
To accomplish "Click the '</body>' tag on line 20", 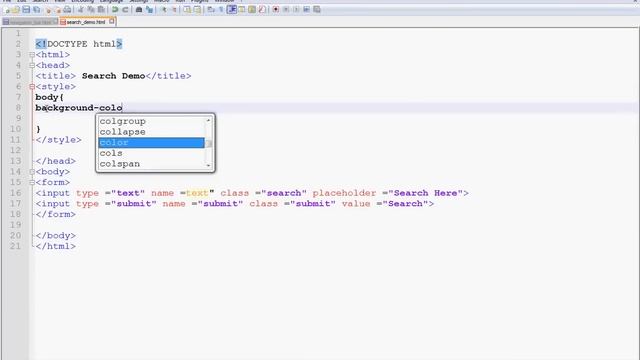I will 56,236.
